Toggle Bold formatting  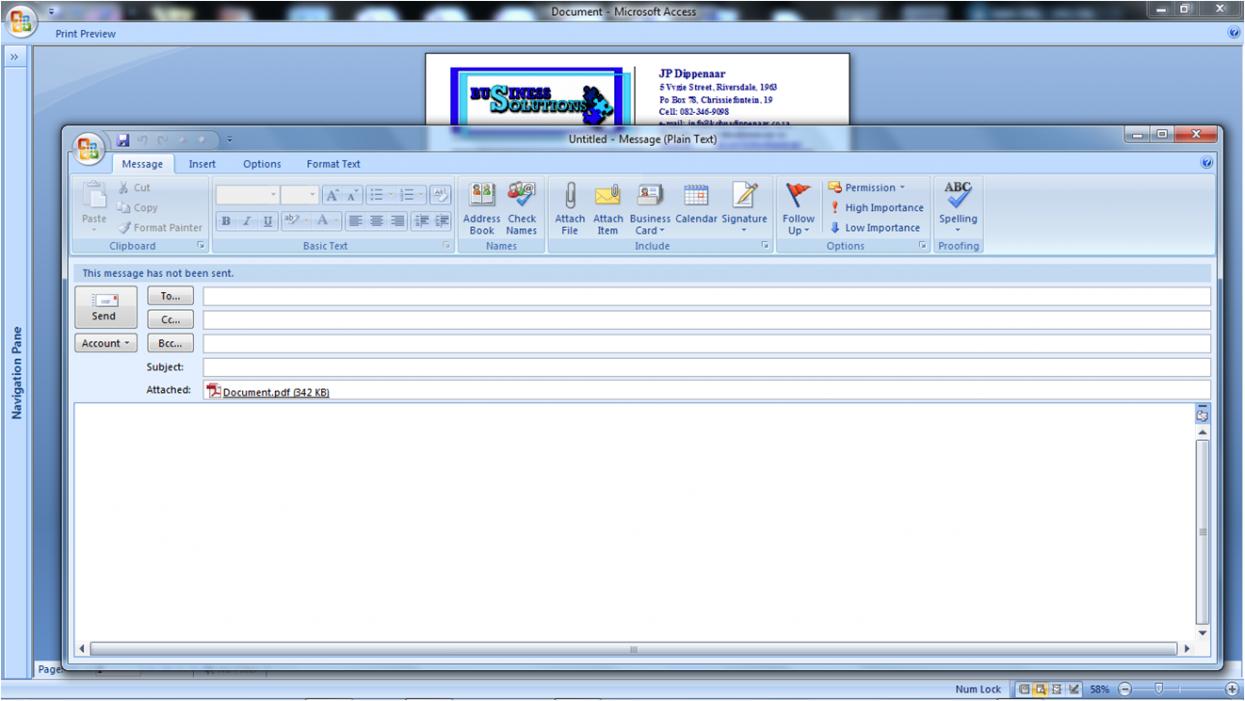tap(226, 220)
